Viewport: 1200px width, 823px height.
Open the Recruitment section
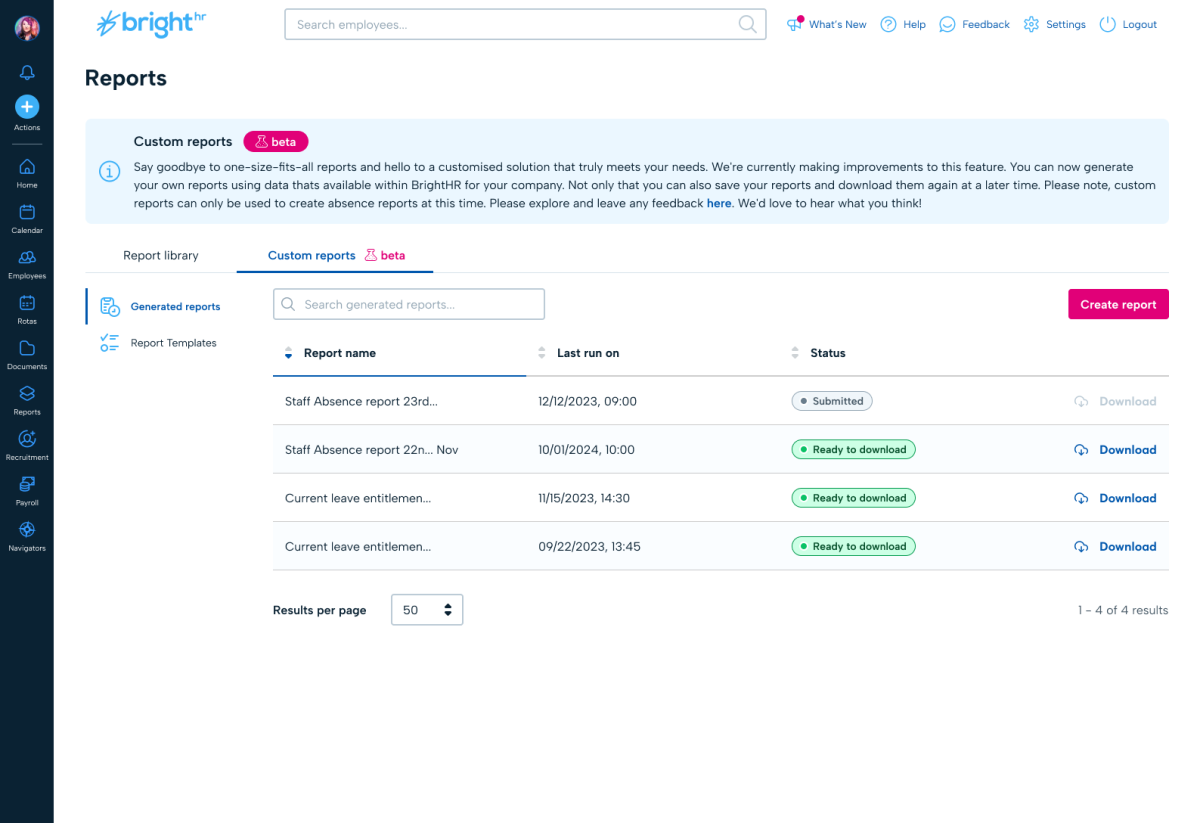[27, 442]
